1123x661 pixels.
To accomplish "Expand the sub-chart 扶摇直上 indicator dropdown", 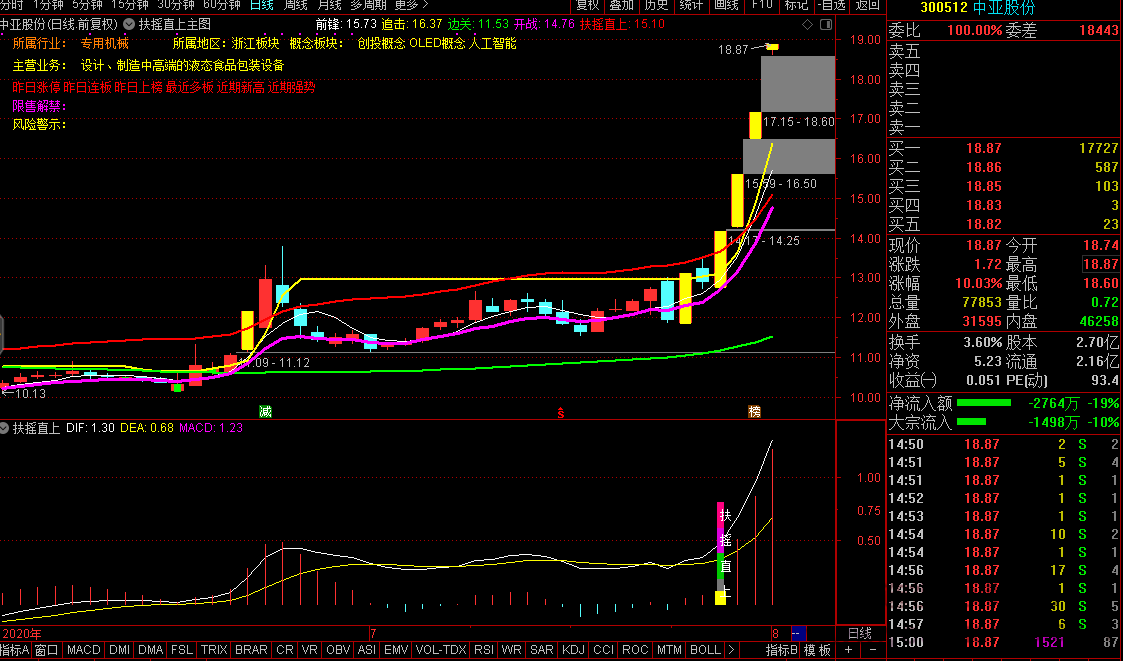I will [x=6, y=427].
